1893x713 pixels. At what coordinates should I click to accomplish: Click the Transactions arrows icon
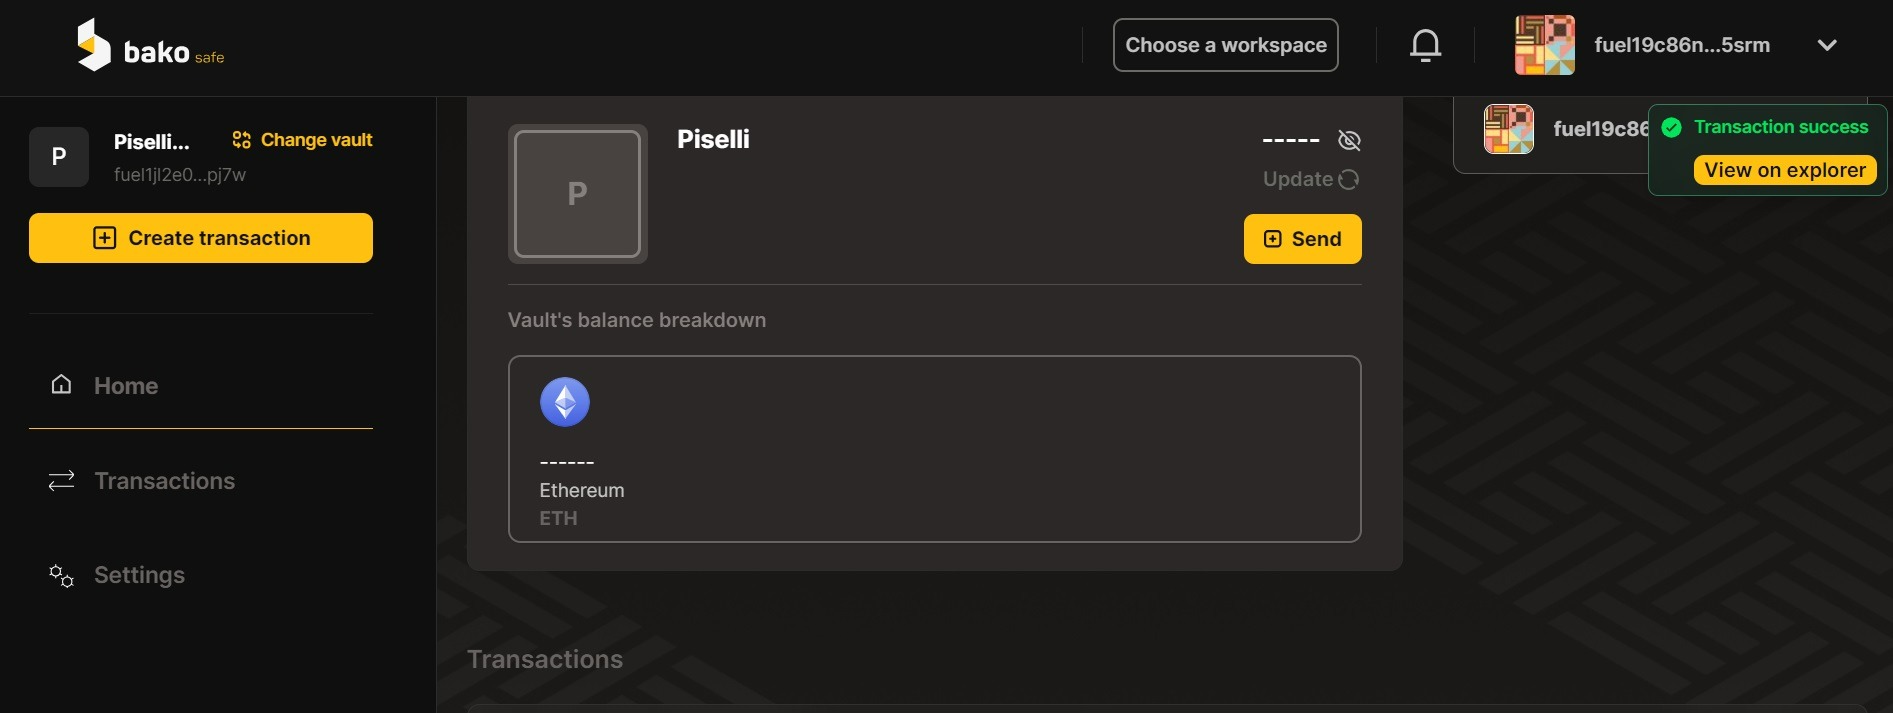coord(61,481)
